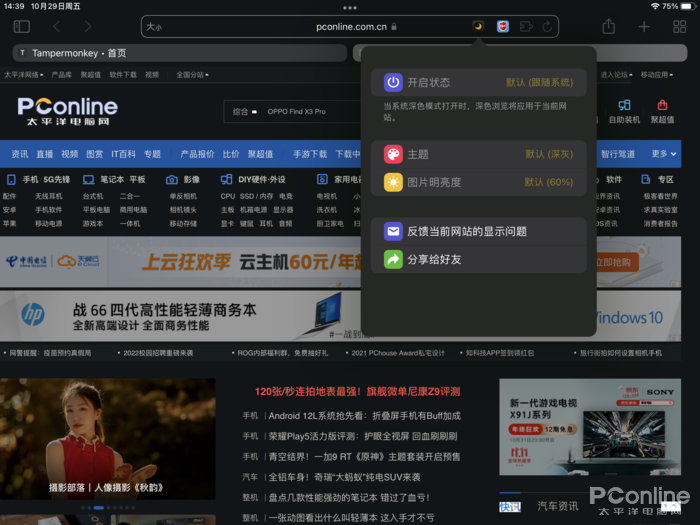The width and height of the screenshot is (700, 525).
Task: Expand 全国分站 dropdown
Action: click(x=192, y=75)
